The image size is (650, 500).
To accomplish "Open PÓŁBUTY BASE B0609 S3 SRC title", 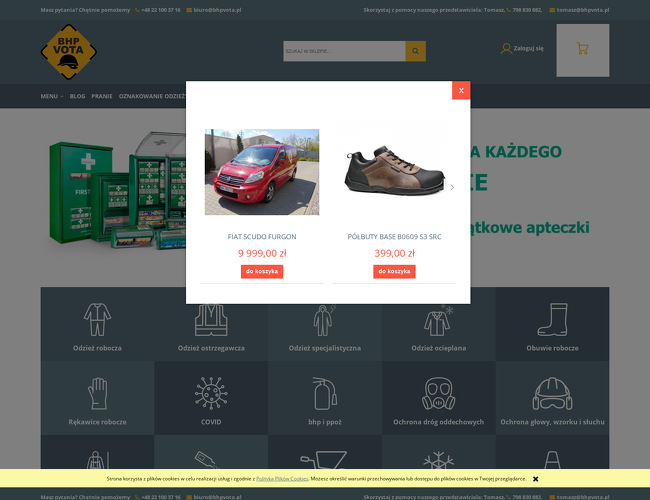I will 394,237.
